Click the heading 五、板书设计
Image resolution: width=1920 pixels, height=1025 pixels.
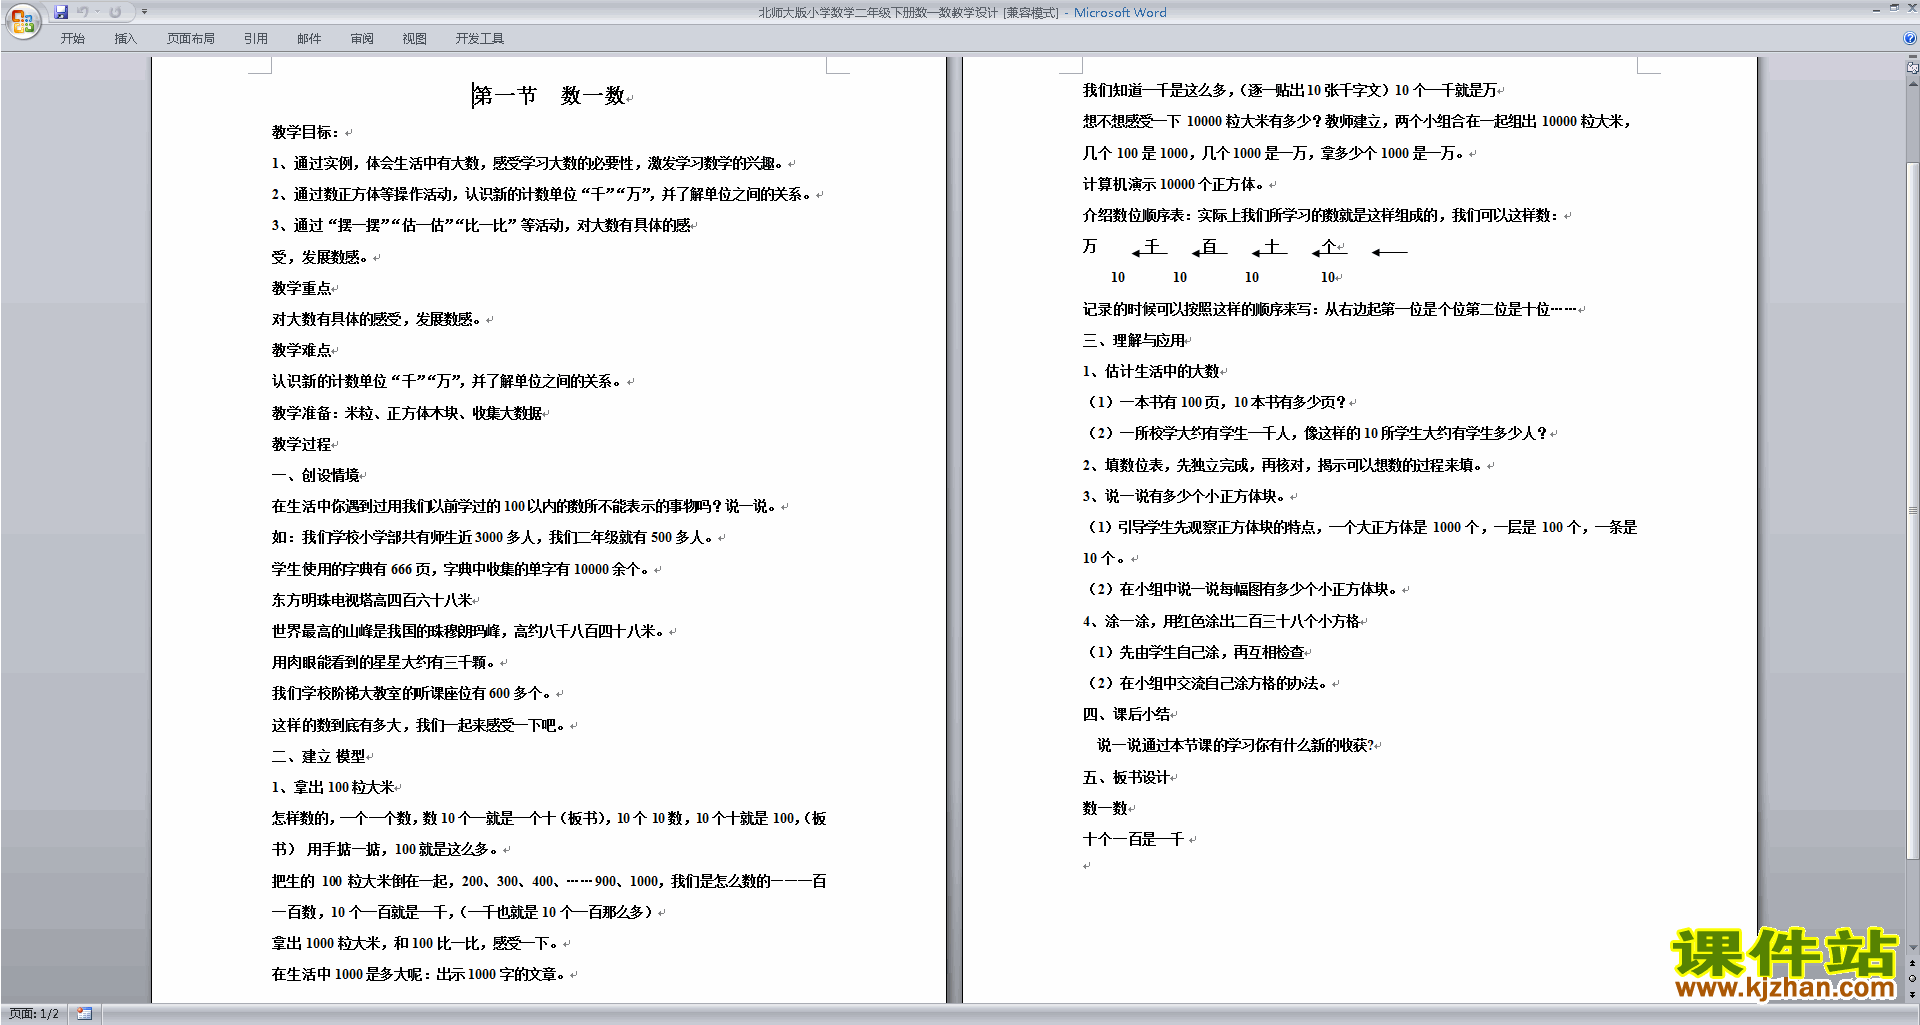click(x=1127, y=777)
